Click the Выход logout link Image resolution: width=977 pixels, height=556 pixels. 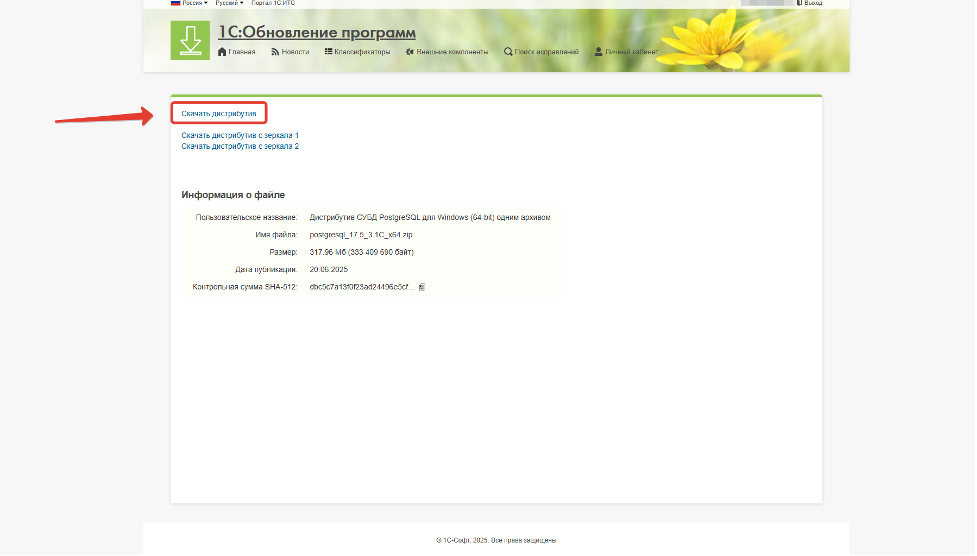(812, 3)
